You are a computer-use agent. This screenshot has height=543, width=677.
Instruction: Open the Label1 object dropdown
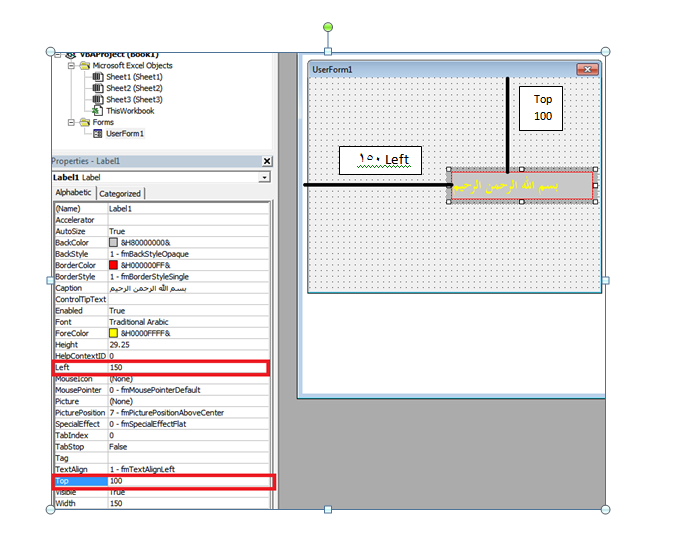[264, 177]
